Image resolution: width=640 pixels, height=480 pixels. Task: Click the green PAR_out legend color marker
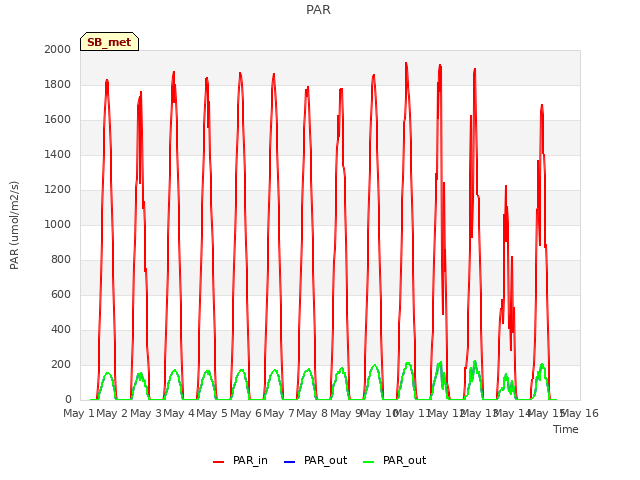coord(368,462)
